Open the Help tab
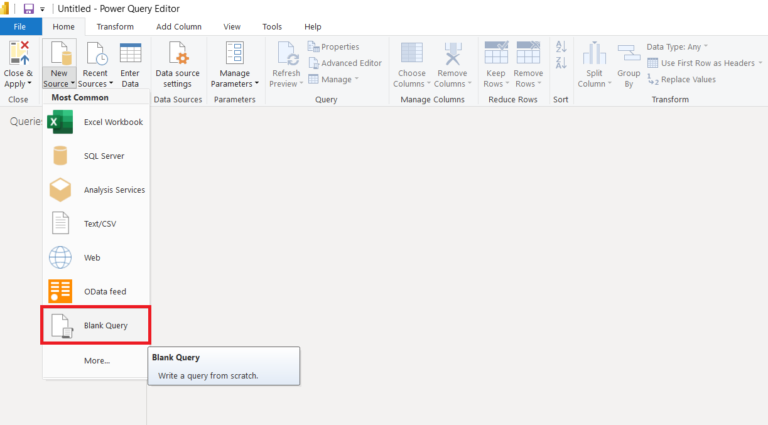This screenshot has width=768, height=425. [x=312, y=26]
